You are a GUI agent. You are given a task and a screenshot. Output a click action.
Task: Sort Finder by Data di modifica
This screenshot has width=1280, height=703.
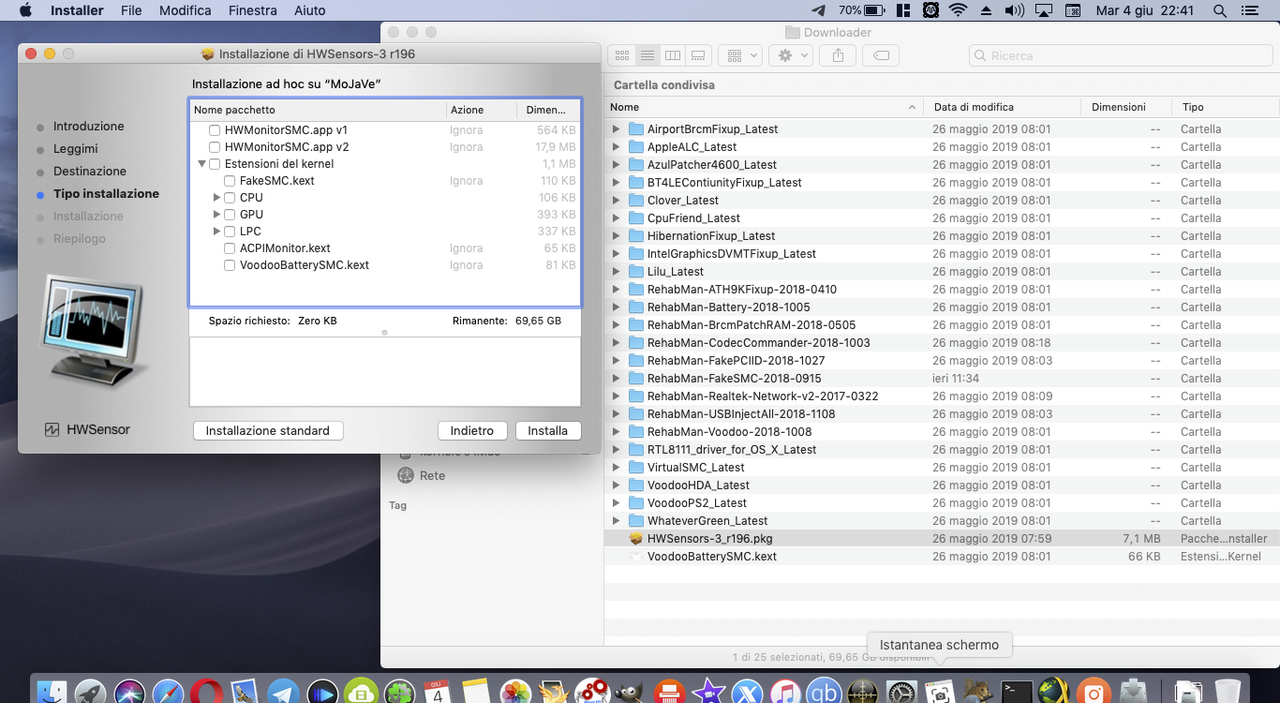[x=1003, y=107]
